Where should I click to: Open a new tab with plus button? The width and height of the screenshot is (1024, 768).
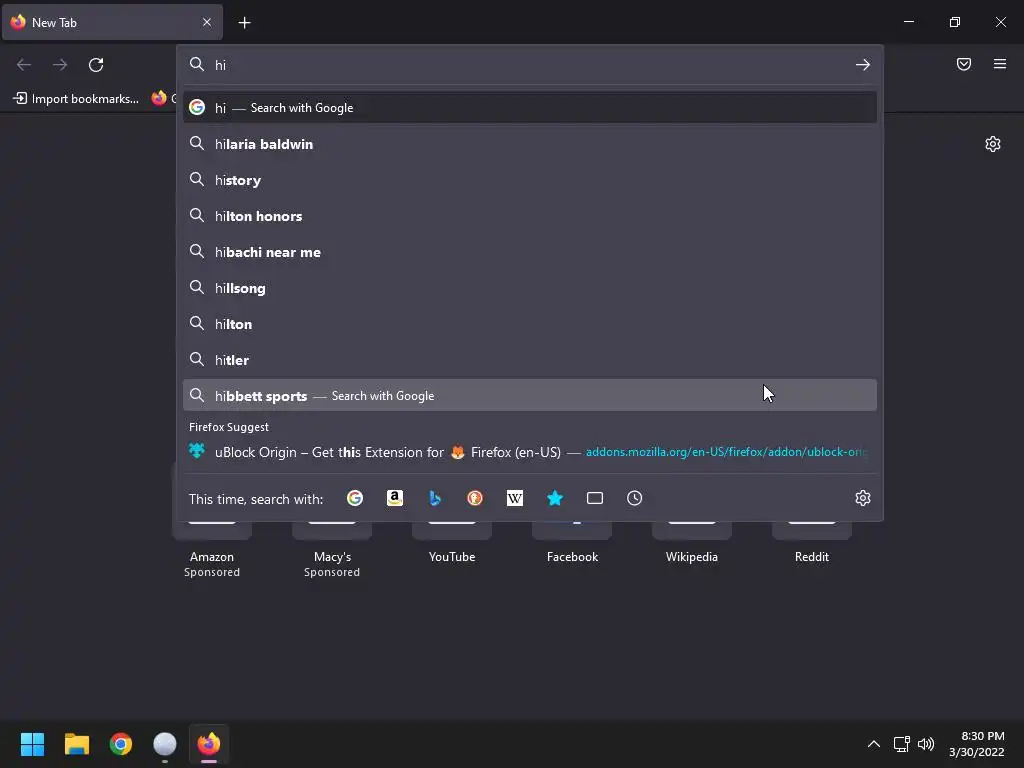(x=244, y=23)
